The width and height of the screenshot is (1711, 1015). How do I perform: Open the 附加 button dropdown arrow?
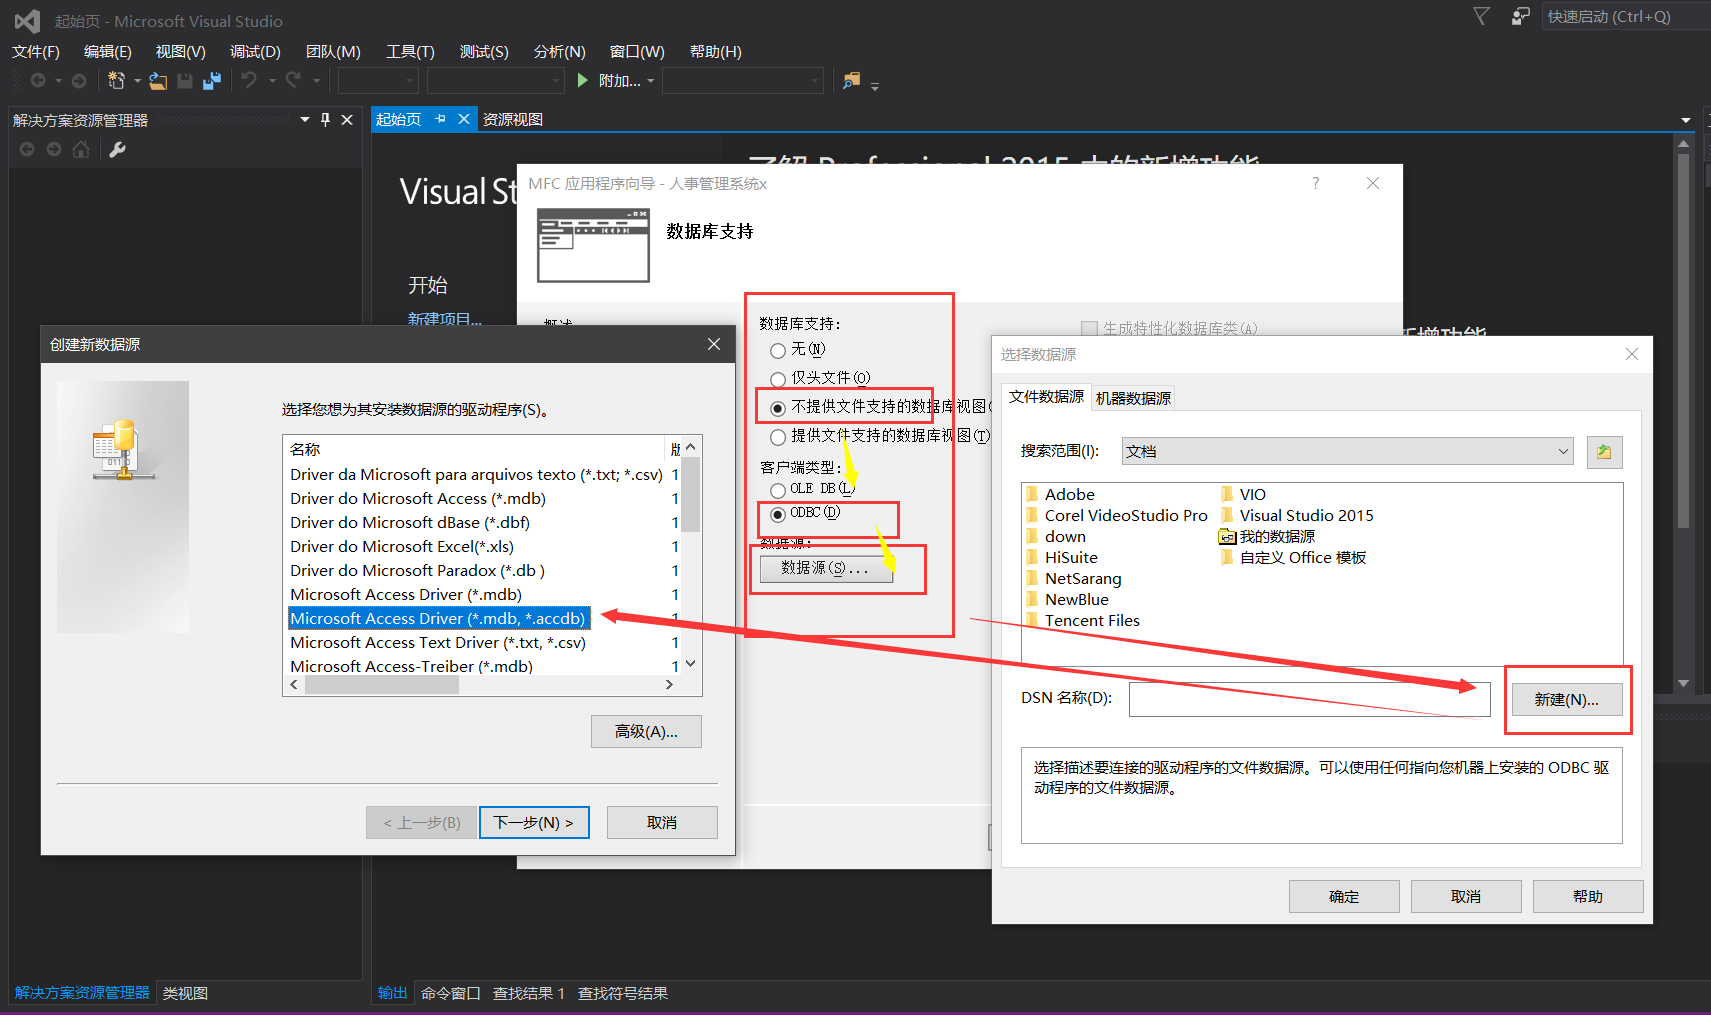[651, 81]
